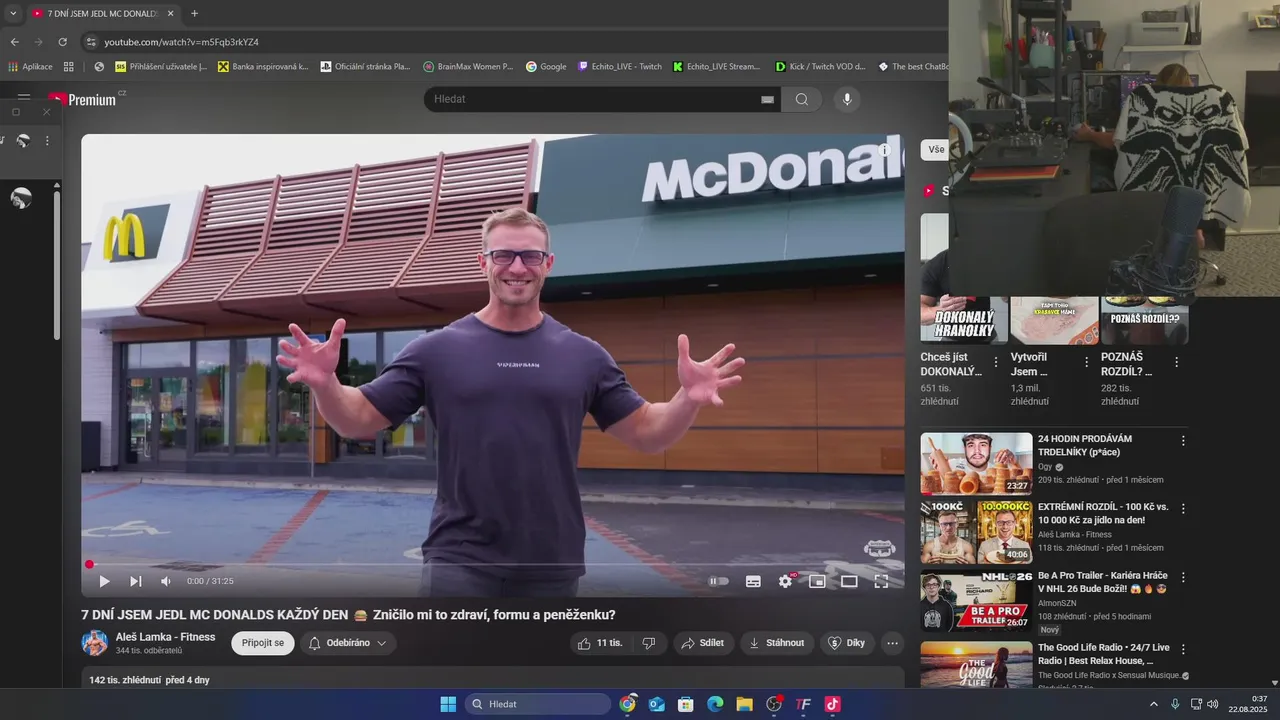This screenshot has width=1280, height=720.
Task: Open on-screen keyboard in search box
Action: click(x=767, y=100)
